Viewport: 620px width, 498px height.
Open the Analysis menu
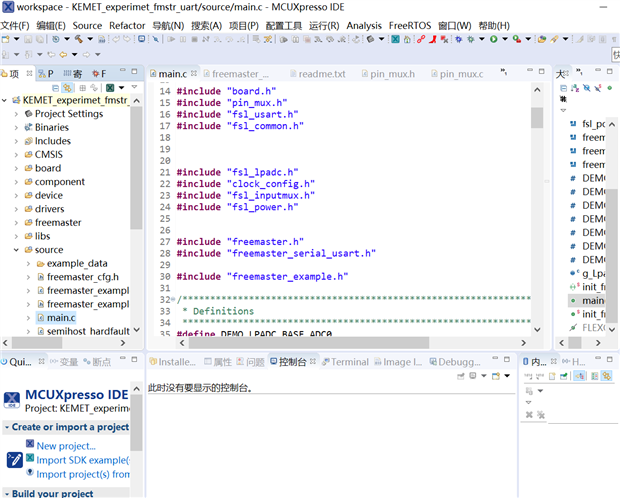(364, 26)
